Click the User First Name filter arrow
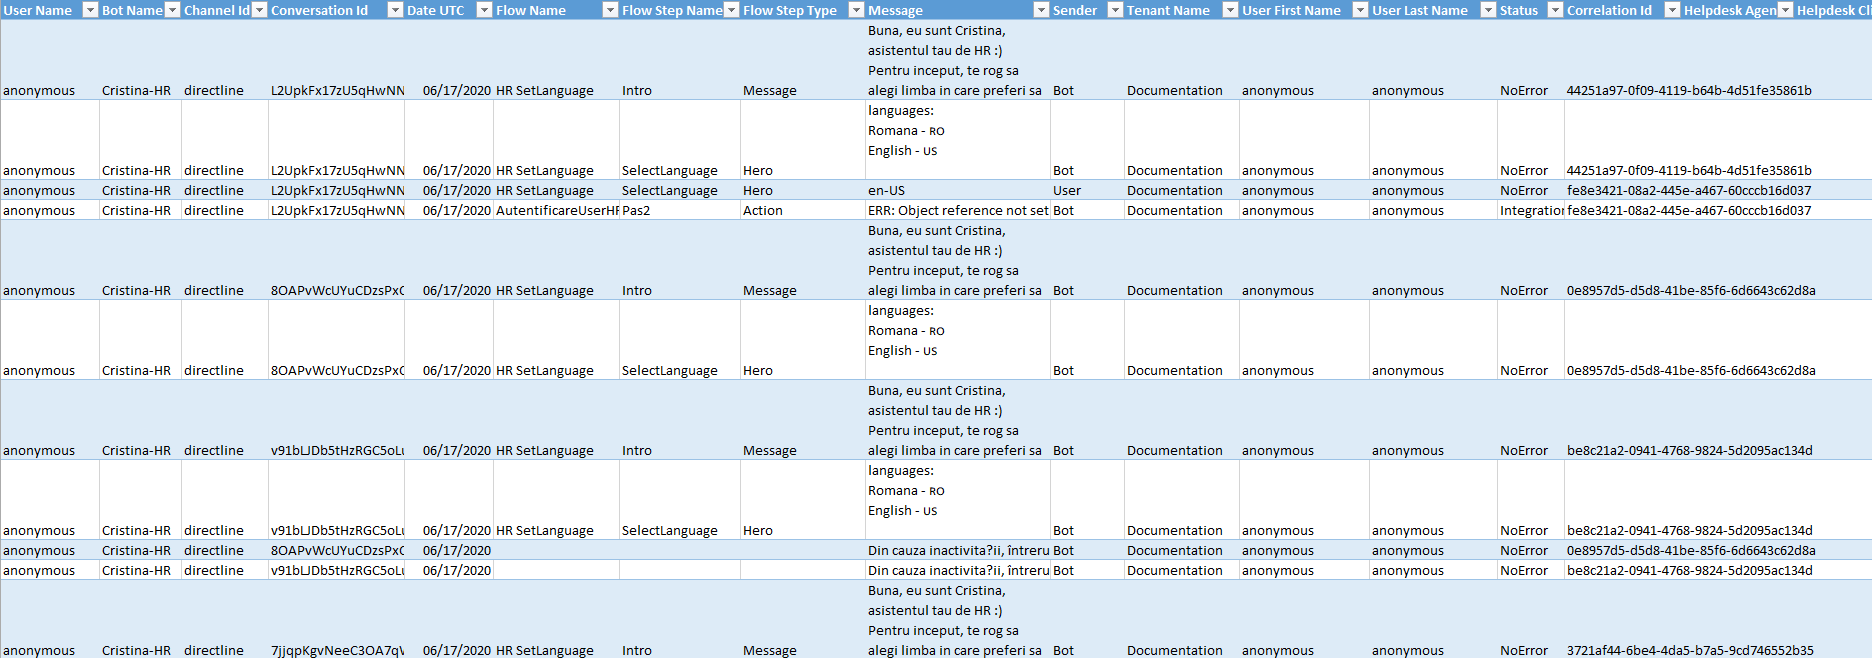 pos(1360,10)
